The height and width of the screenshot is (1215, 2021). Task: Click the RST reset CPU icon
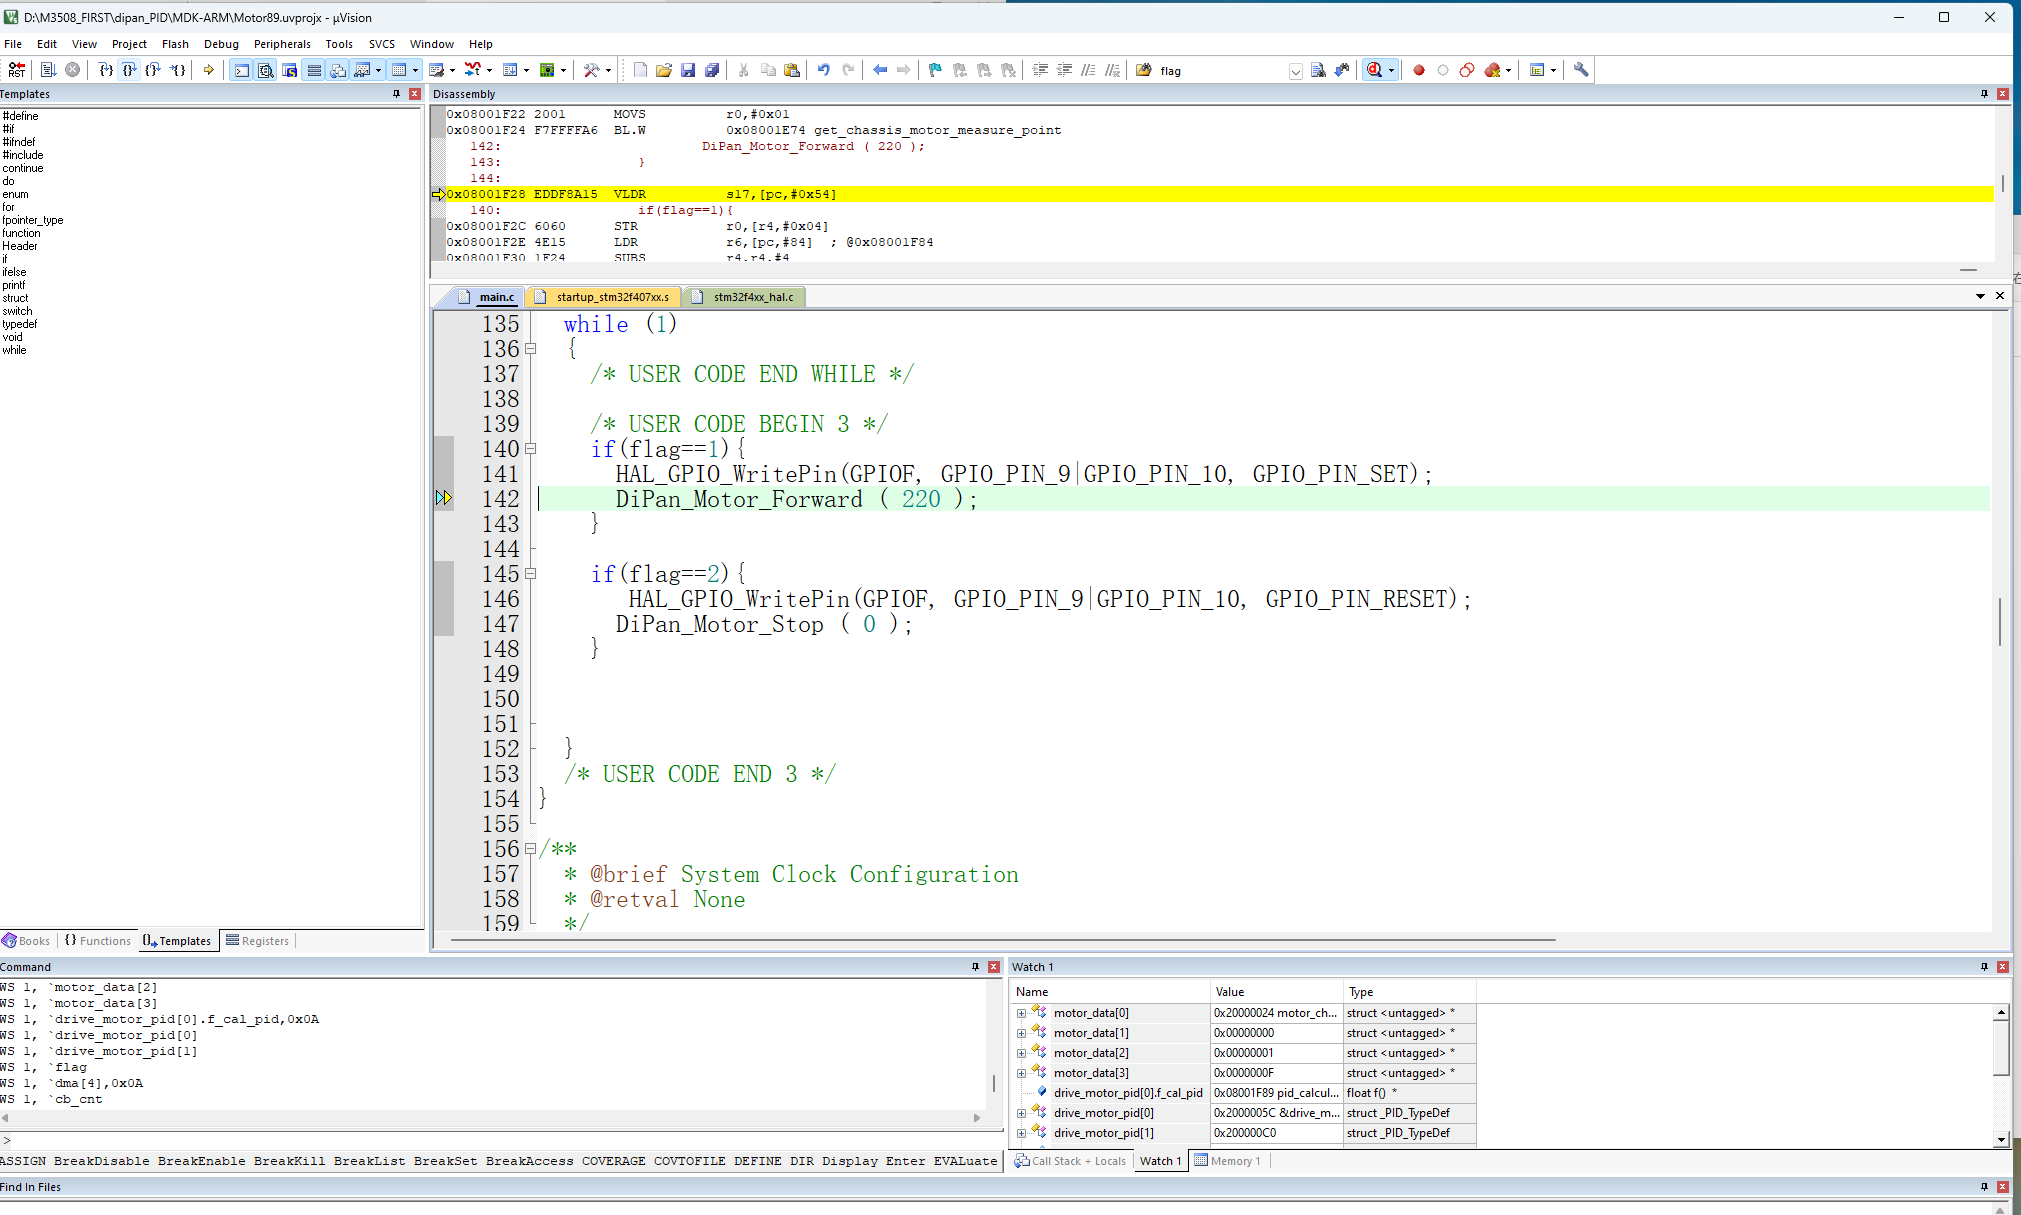tap(17, 70)
